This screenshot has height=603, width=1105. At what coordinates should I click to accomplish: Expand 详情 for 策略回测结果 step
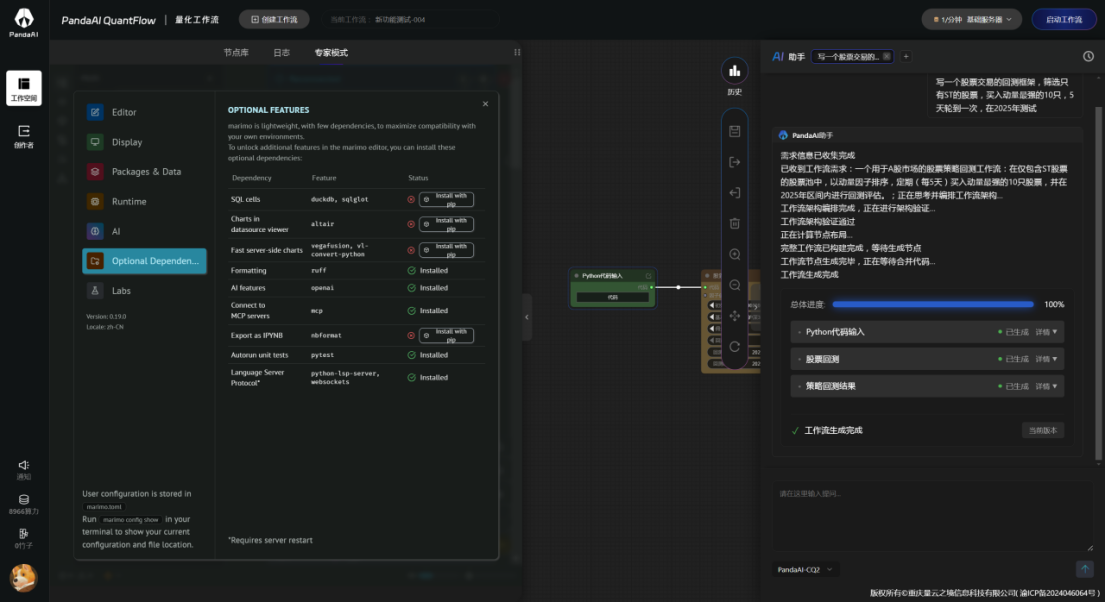click(x=1046, y=386)
